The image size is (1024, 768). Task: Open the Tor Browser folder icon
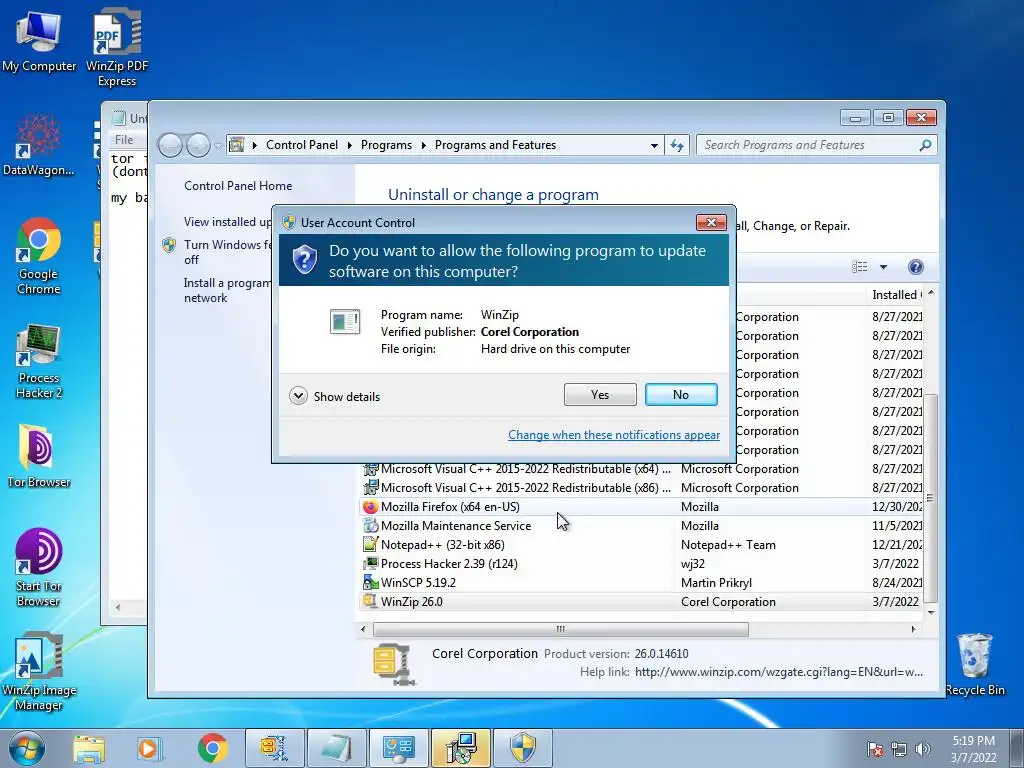39,456
